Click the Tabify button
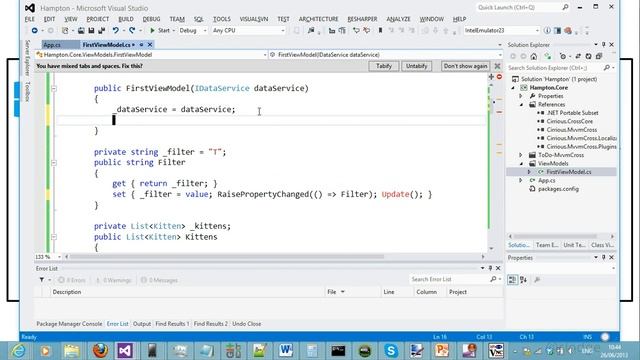 pos(384,66)
